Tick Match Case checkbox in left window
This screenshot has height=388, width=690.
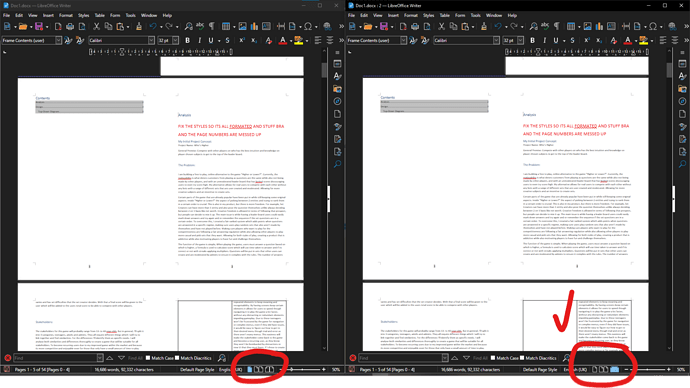148,358
